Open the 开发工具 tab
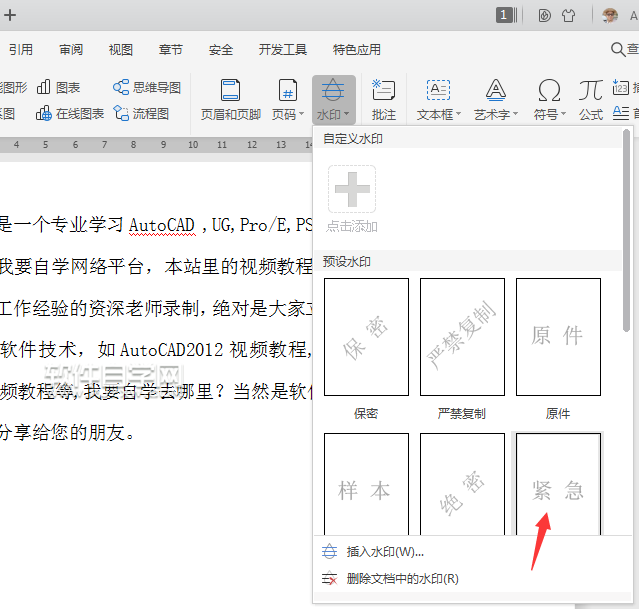The width and height of the screenshot is (639, 609). (282, 50)
